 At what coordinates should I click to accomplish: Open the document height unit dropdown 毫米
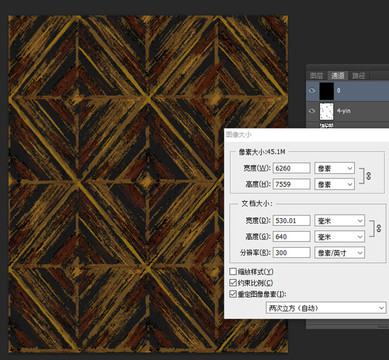339,237
